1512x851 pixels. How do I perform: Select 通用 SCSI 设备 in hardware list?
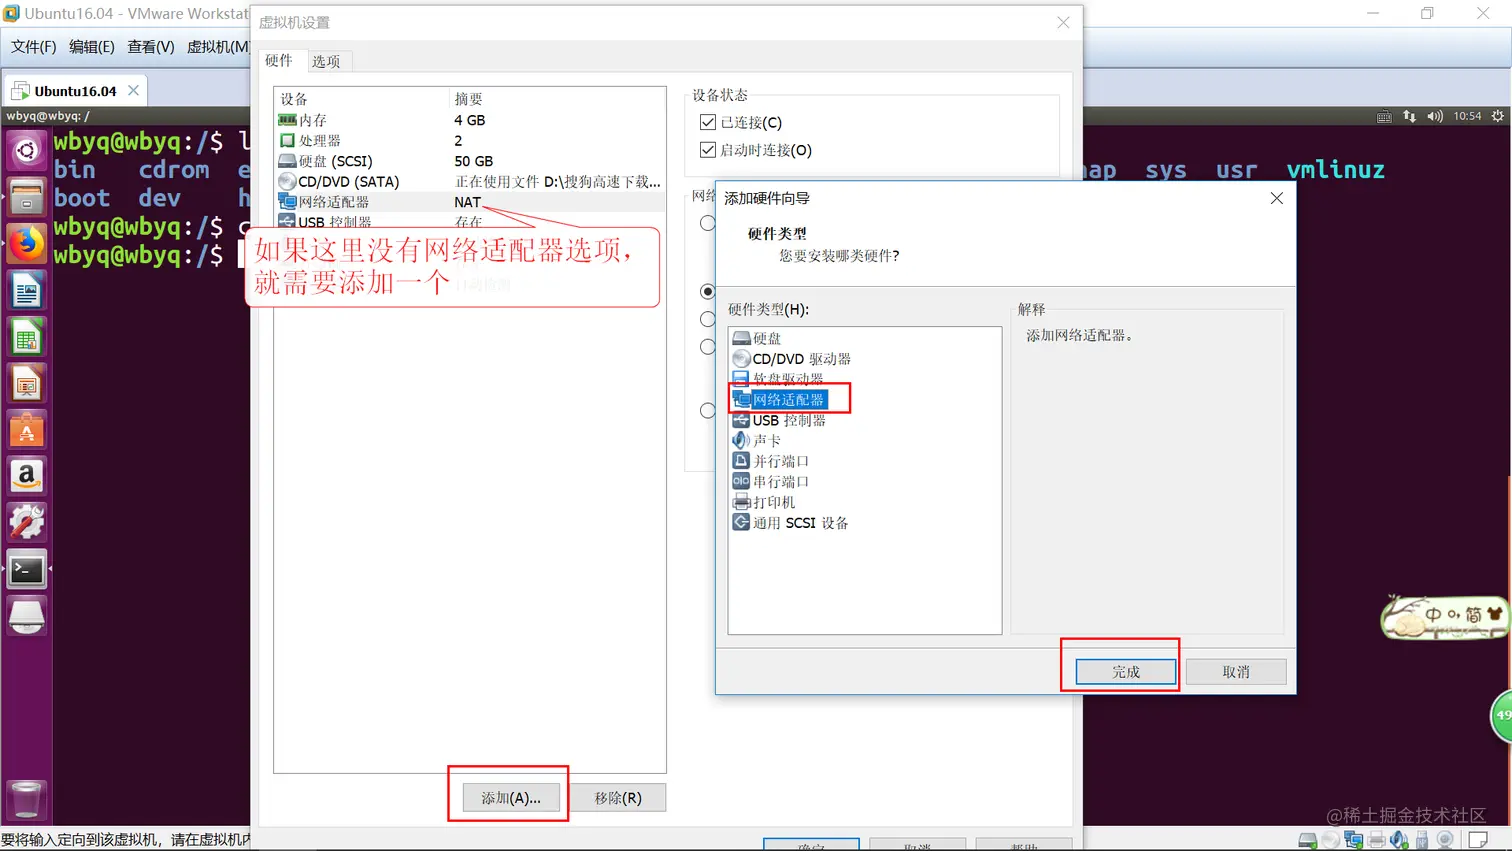tap(791, 523)
